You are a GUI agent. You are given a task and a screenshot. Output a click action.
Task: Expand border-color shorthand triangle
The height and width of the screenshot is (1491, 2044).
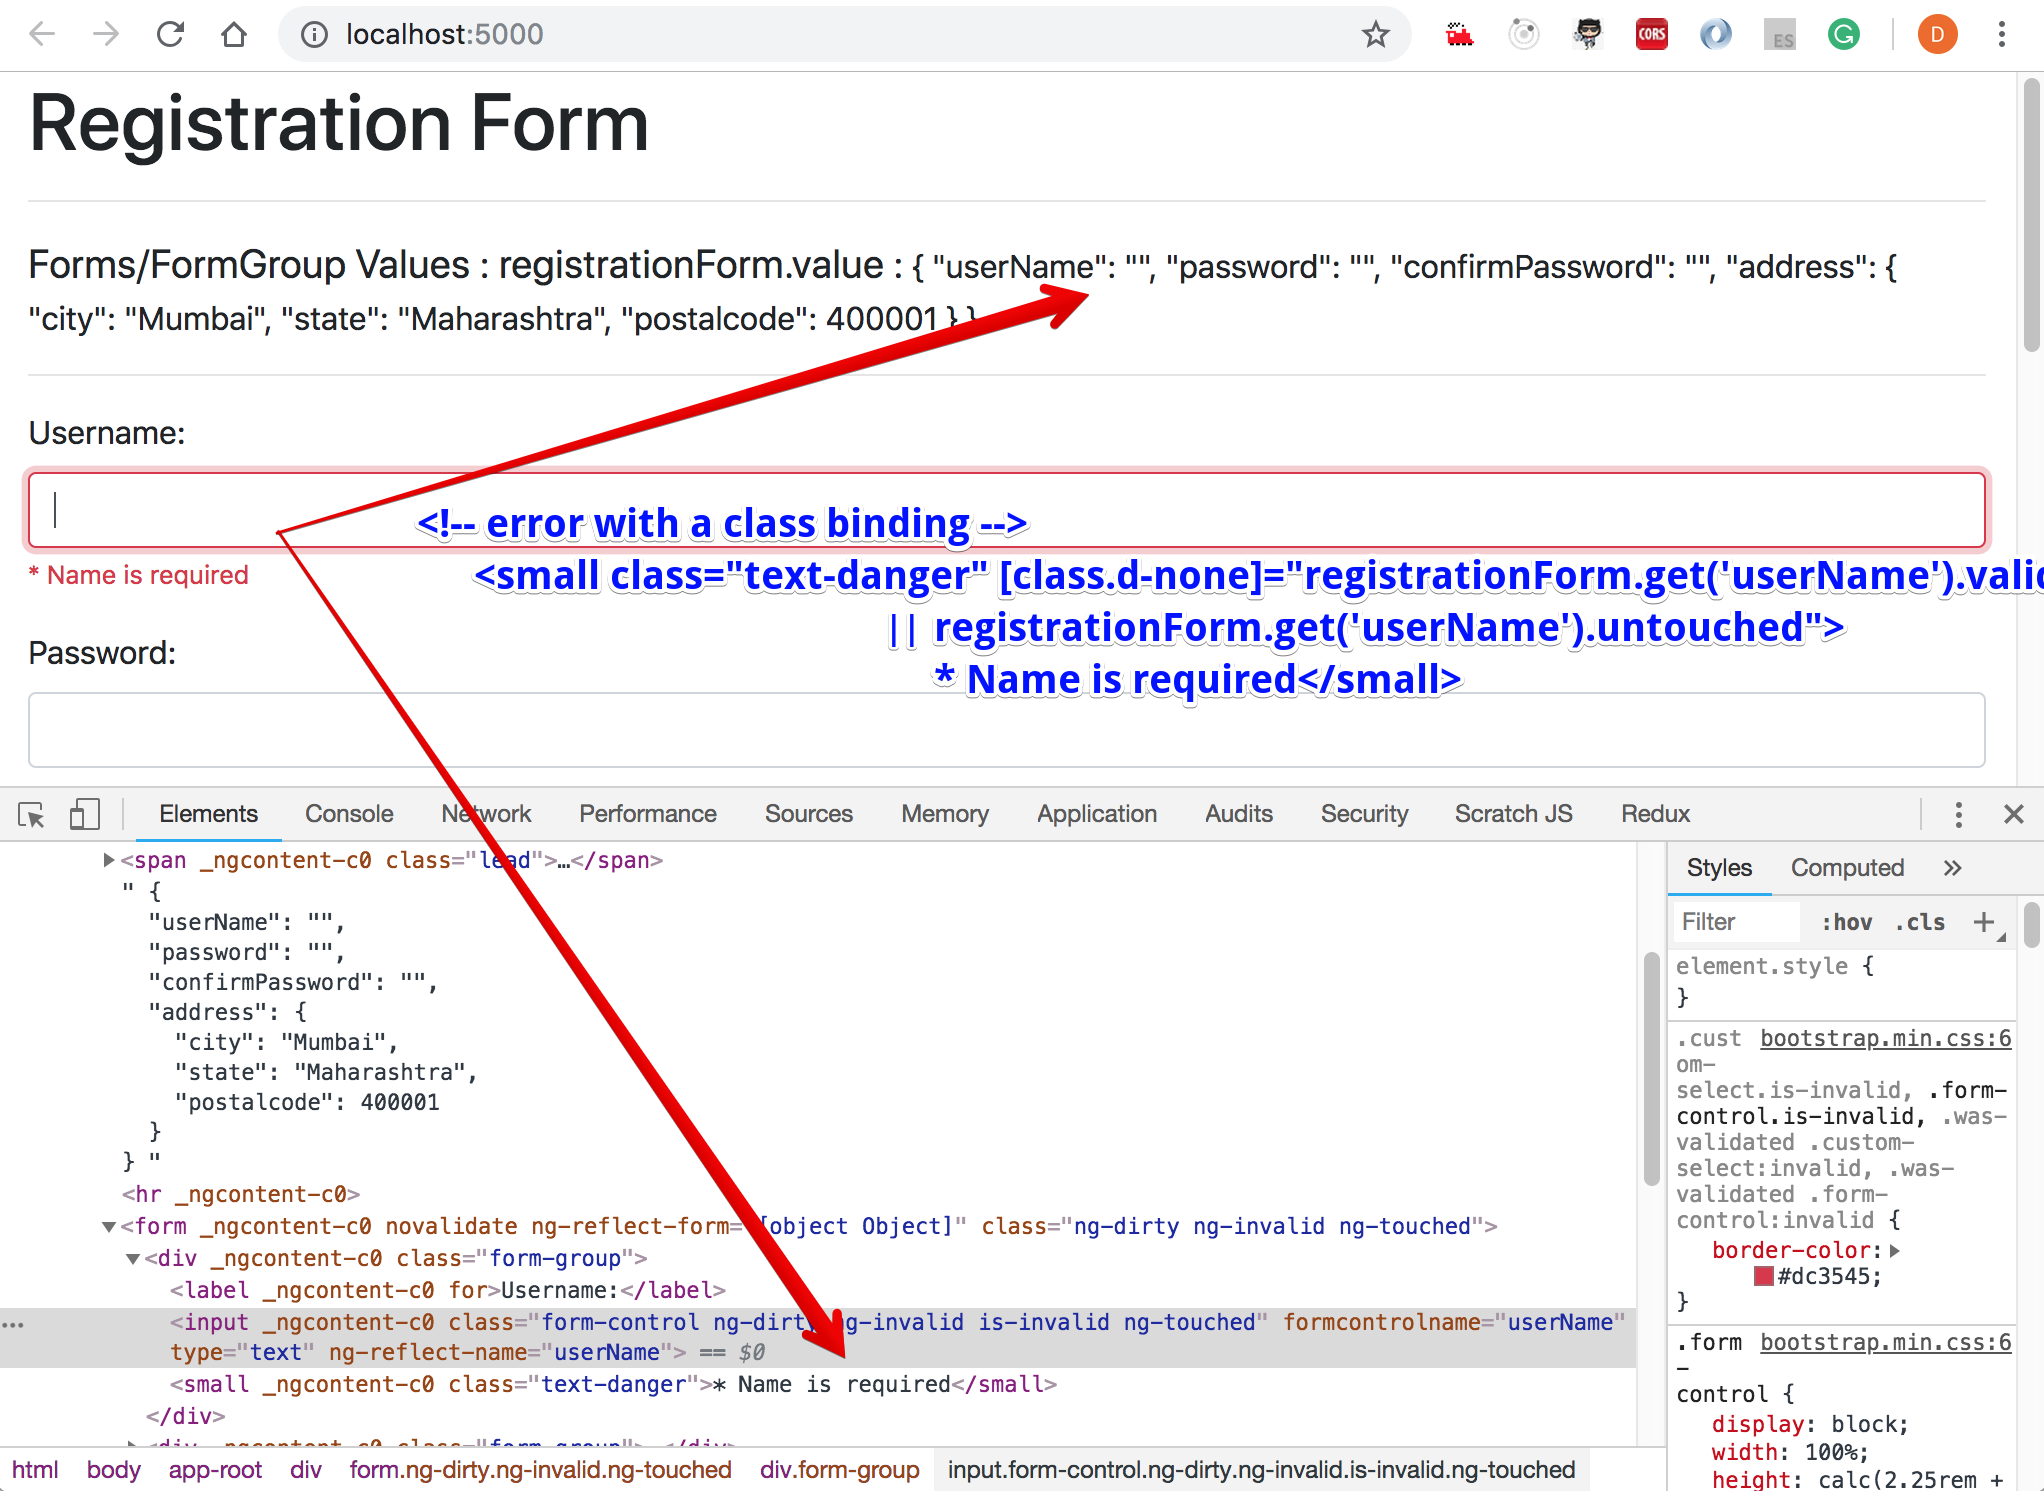click(1894, 1251)
